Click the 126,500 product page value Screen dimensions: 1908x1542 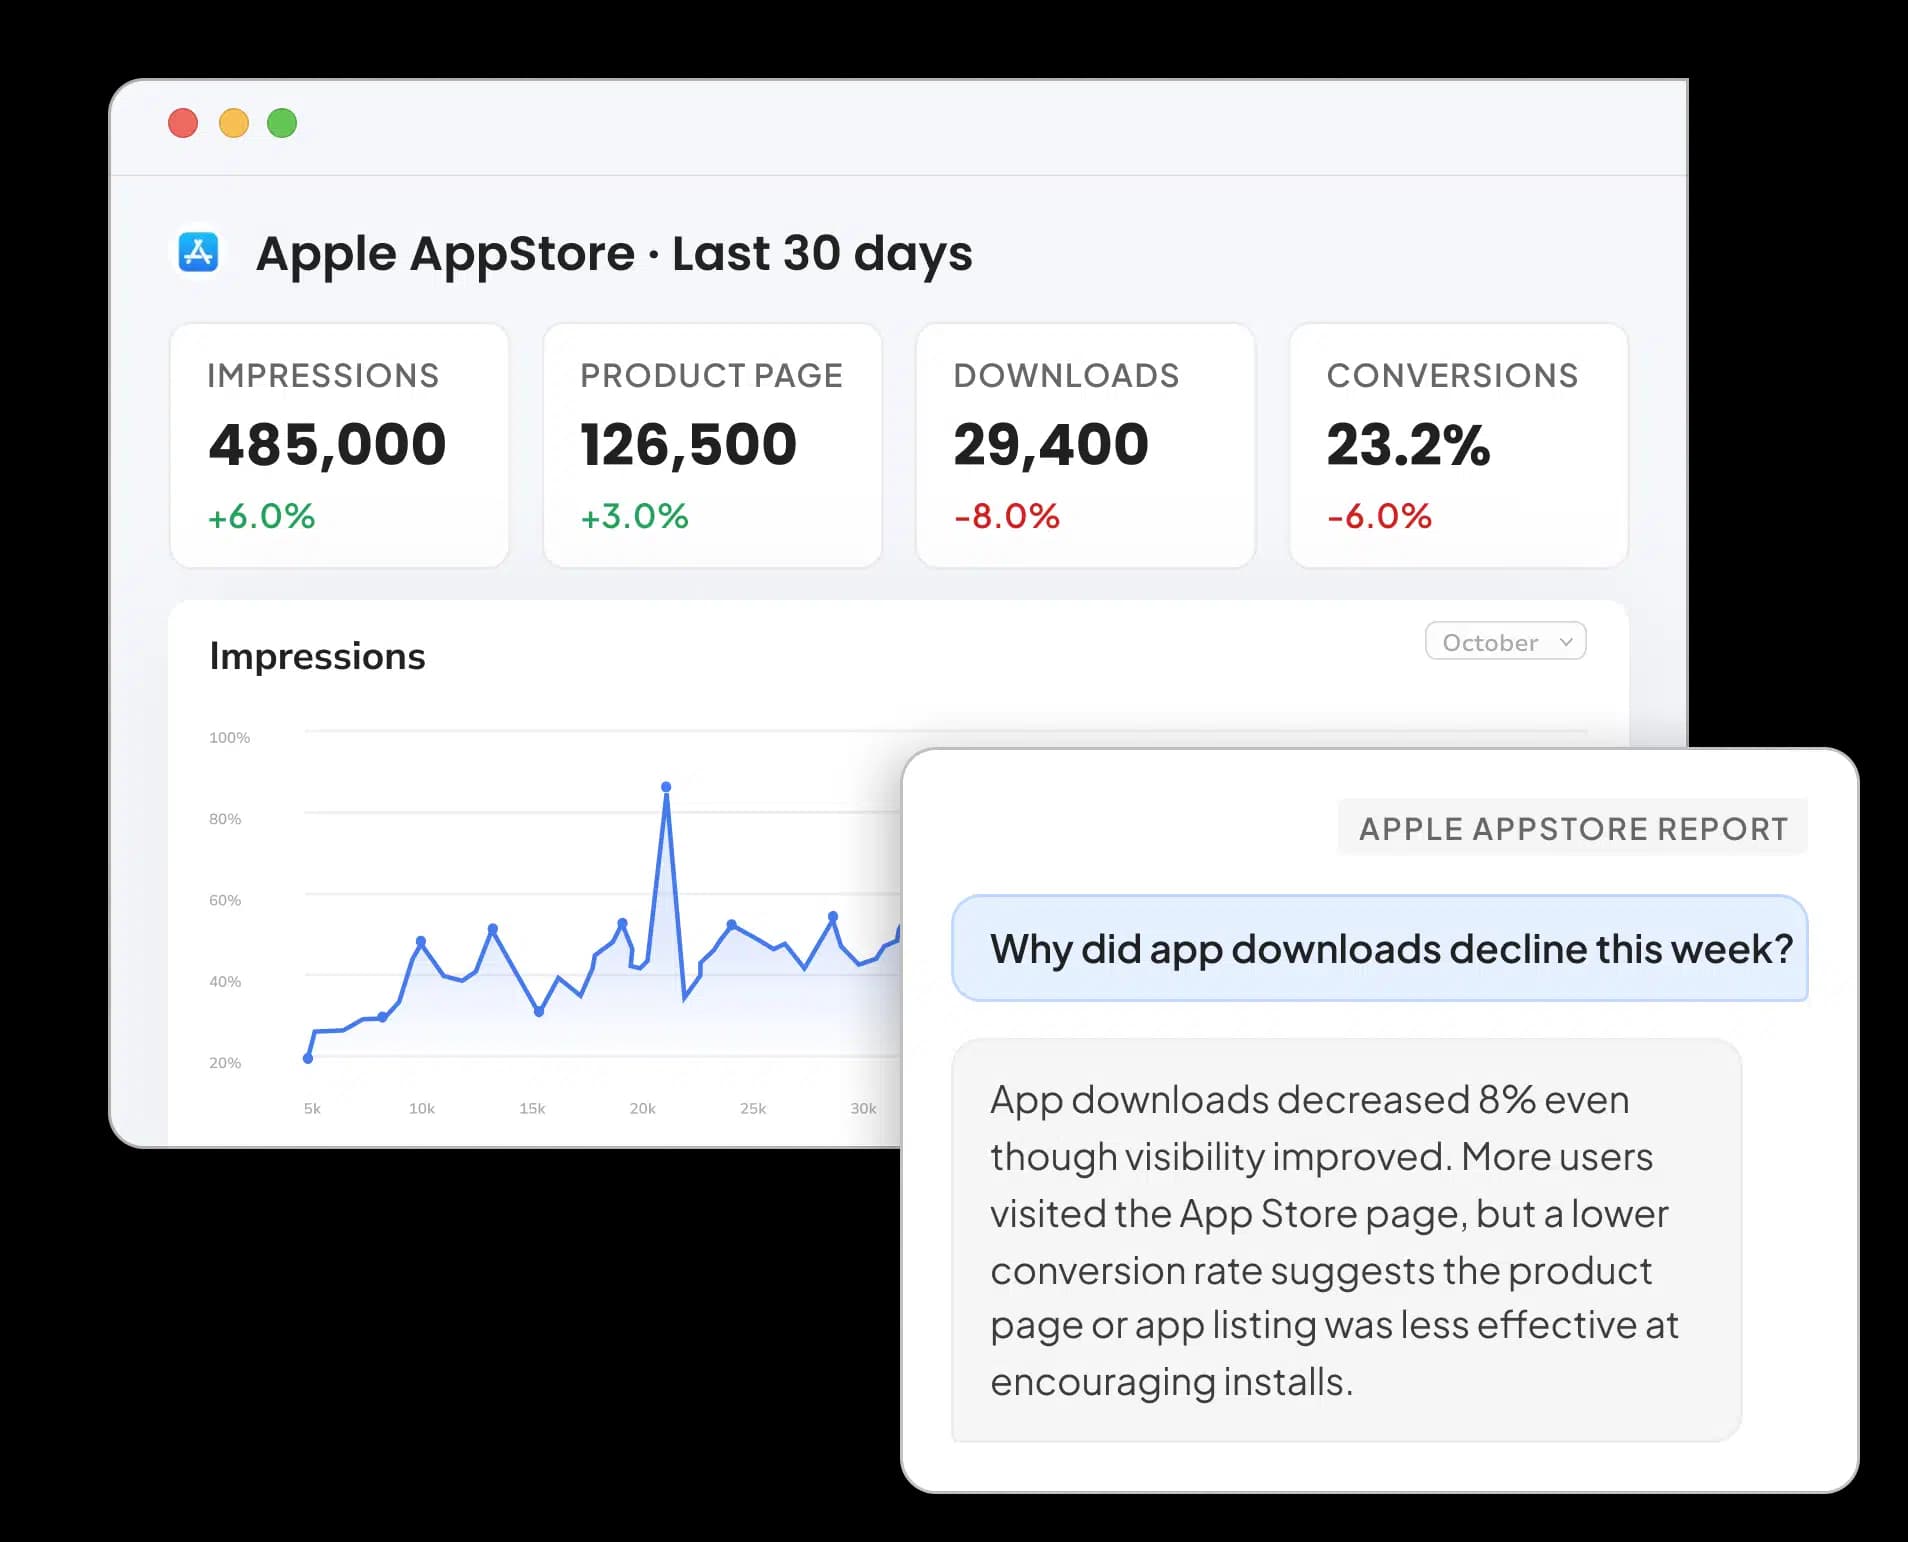(689, 445)
